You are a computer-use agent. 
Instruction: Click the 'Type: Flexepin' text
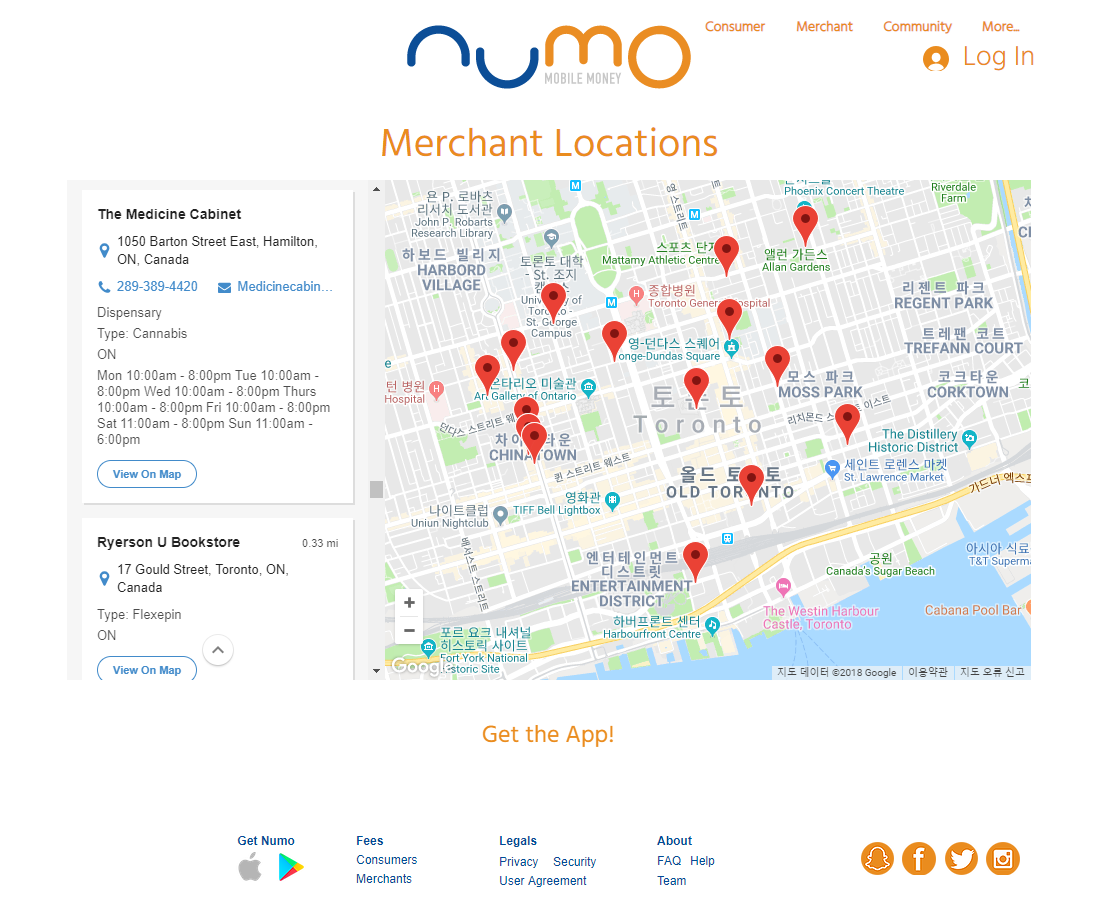tap(139, 615)
